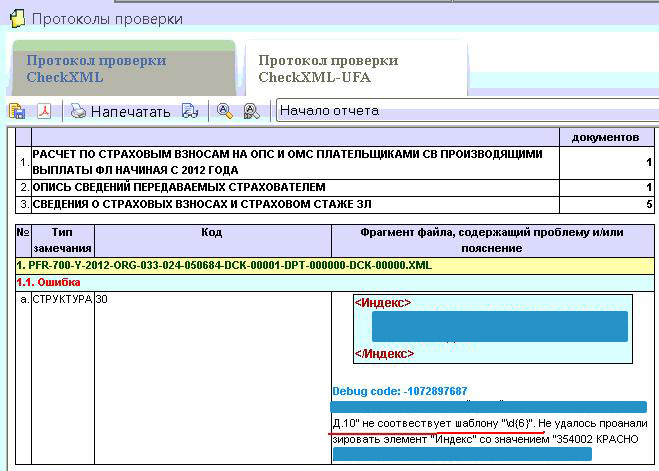Click the find text magnifier icon

click(x=225, y=111)
